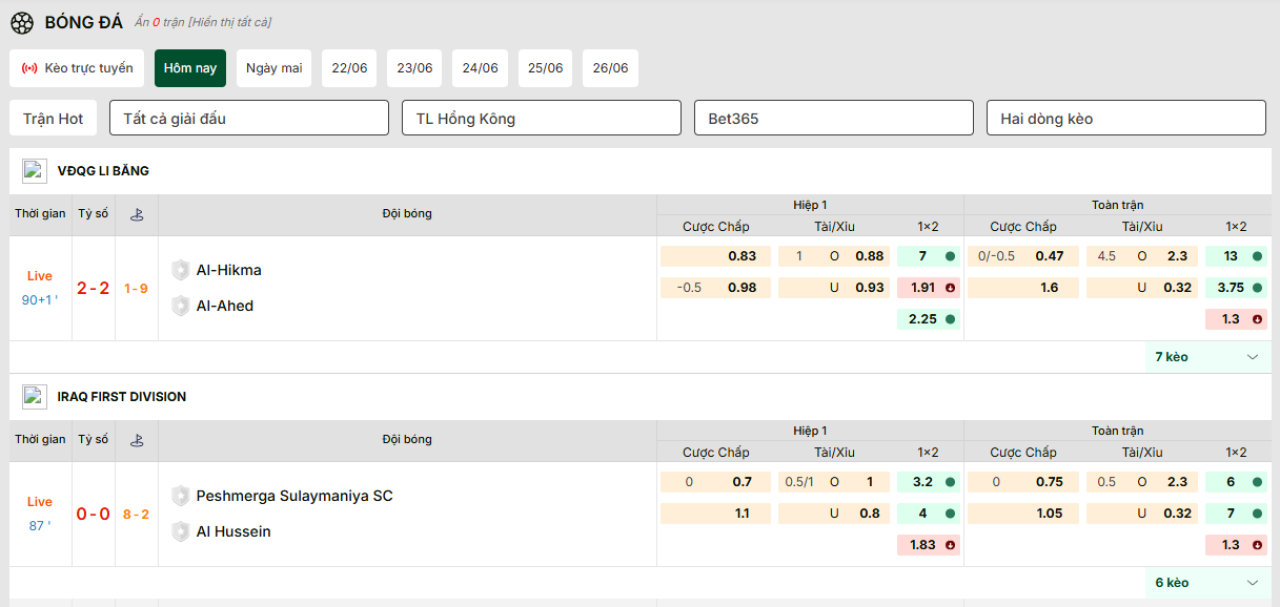
Task: Click the corner flag icon in Li Băng header
Action: pyautogui.click(x=137, y=214)
